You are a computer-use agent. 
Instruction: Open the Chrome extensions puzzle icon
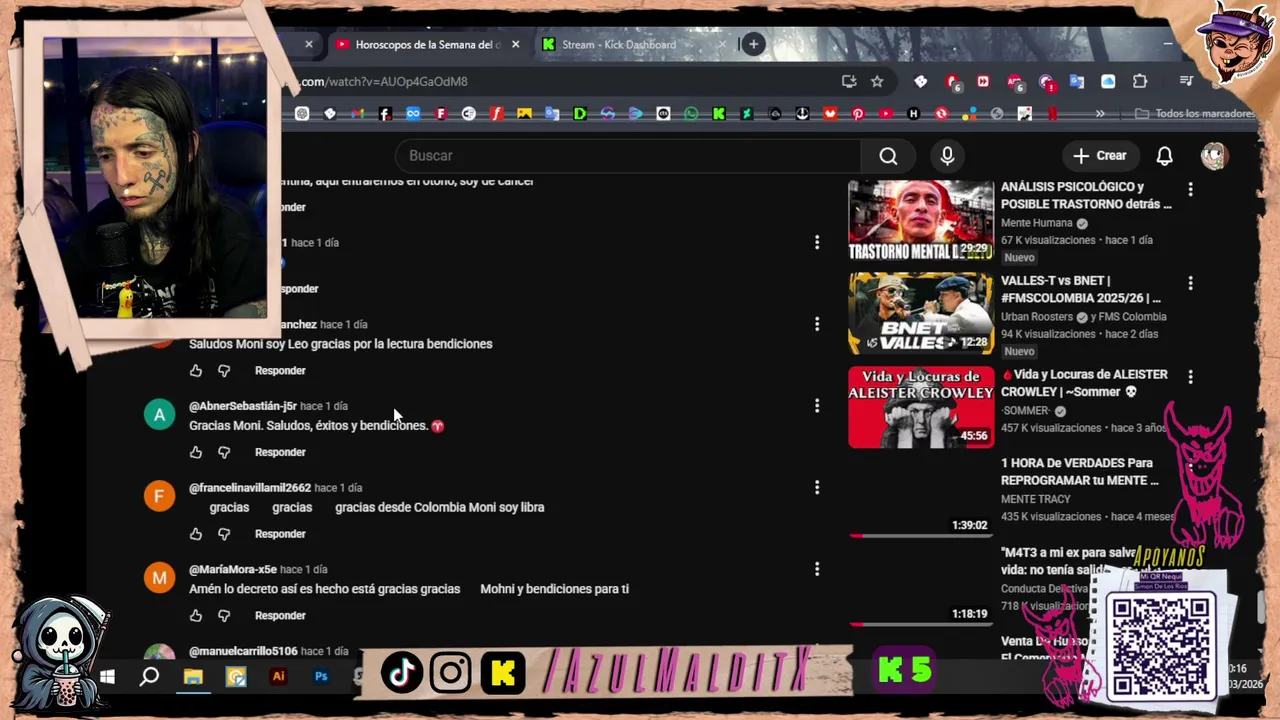[1140, 81]
